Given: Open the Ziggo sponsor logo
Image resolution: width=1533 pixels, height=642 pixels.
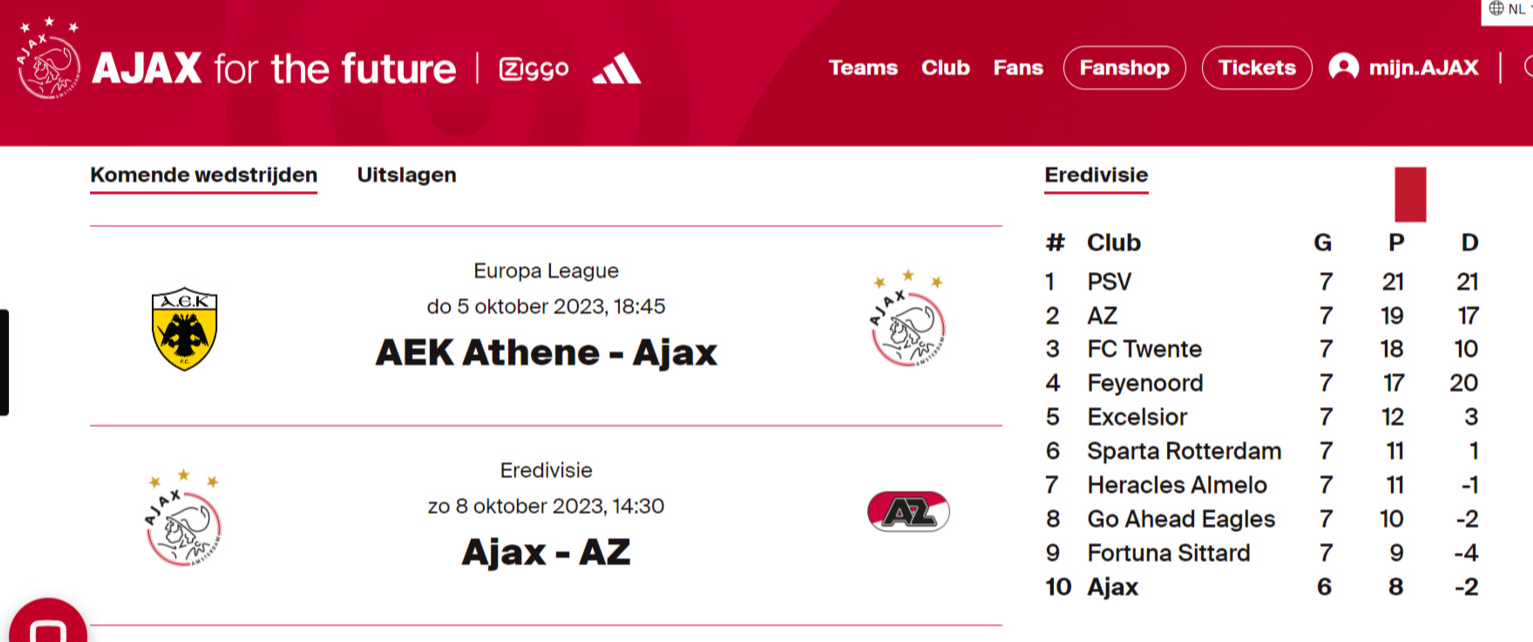Looking at the screenshot, I should coord(534,69).
